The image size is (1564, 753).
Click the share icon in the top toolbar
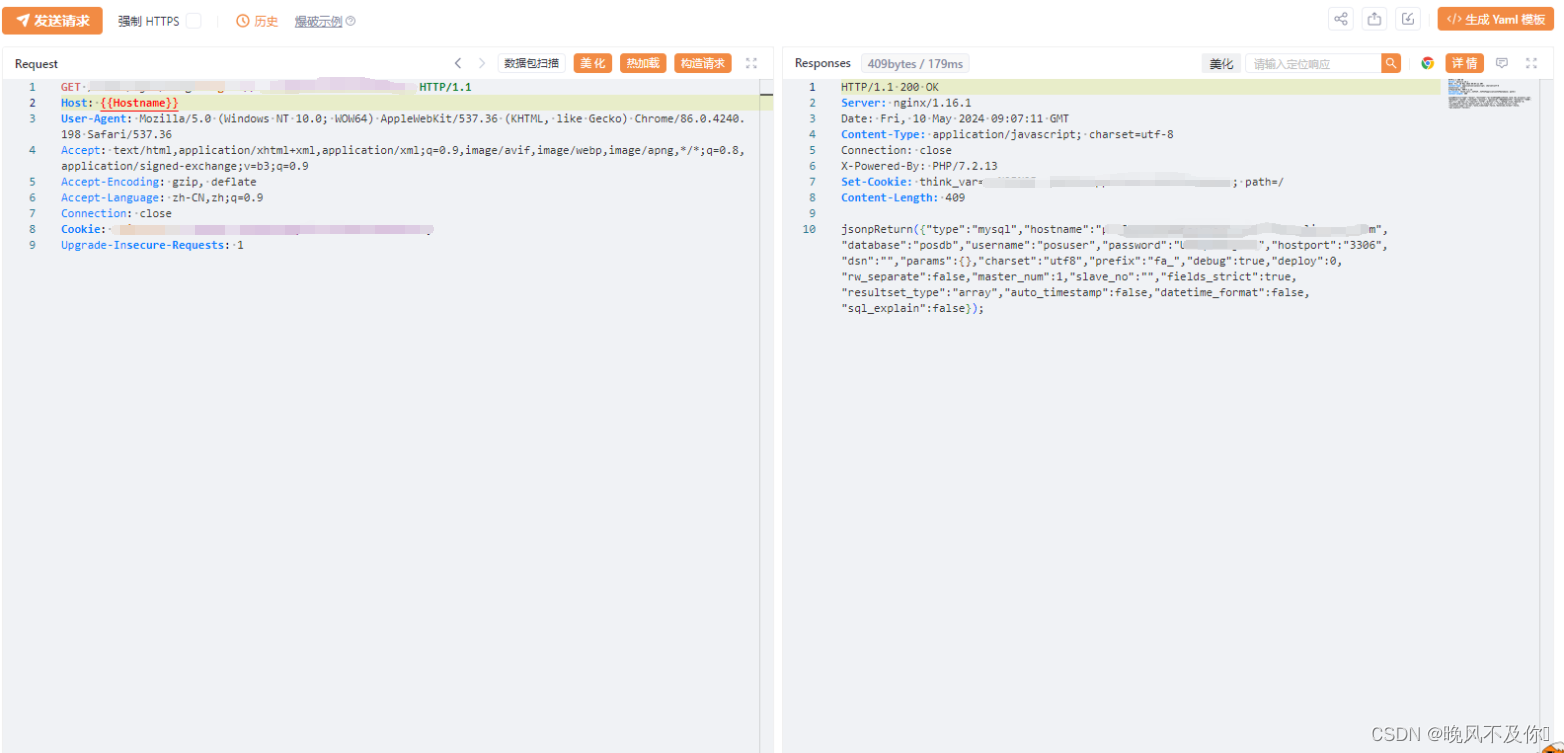click(1341, 19)
